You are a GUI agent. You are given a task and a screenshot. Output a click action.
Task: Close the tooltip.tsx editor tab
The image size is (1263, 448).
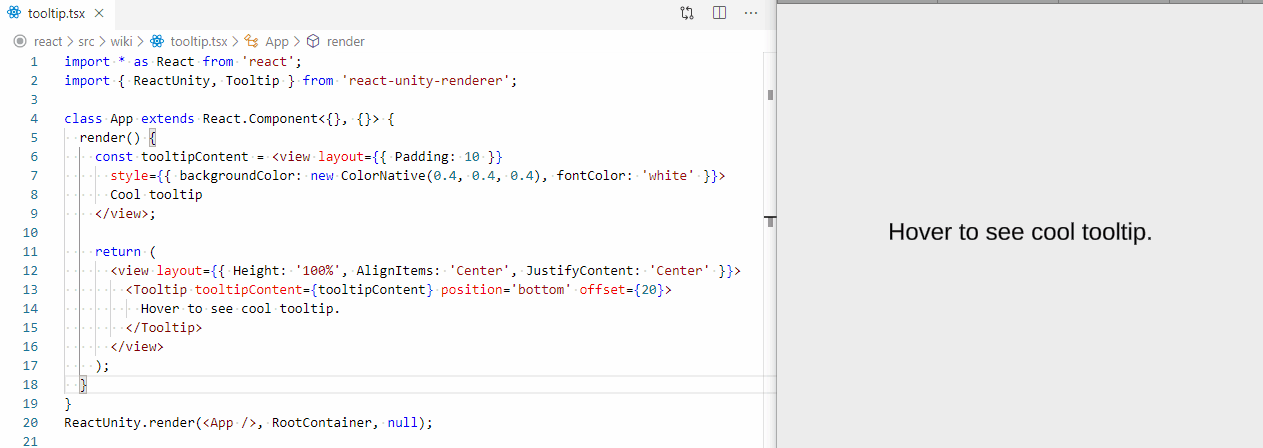click(98, 13)
